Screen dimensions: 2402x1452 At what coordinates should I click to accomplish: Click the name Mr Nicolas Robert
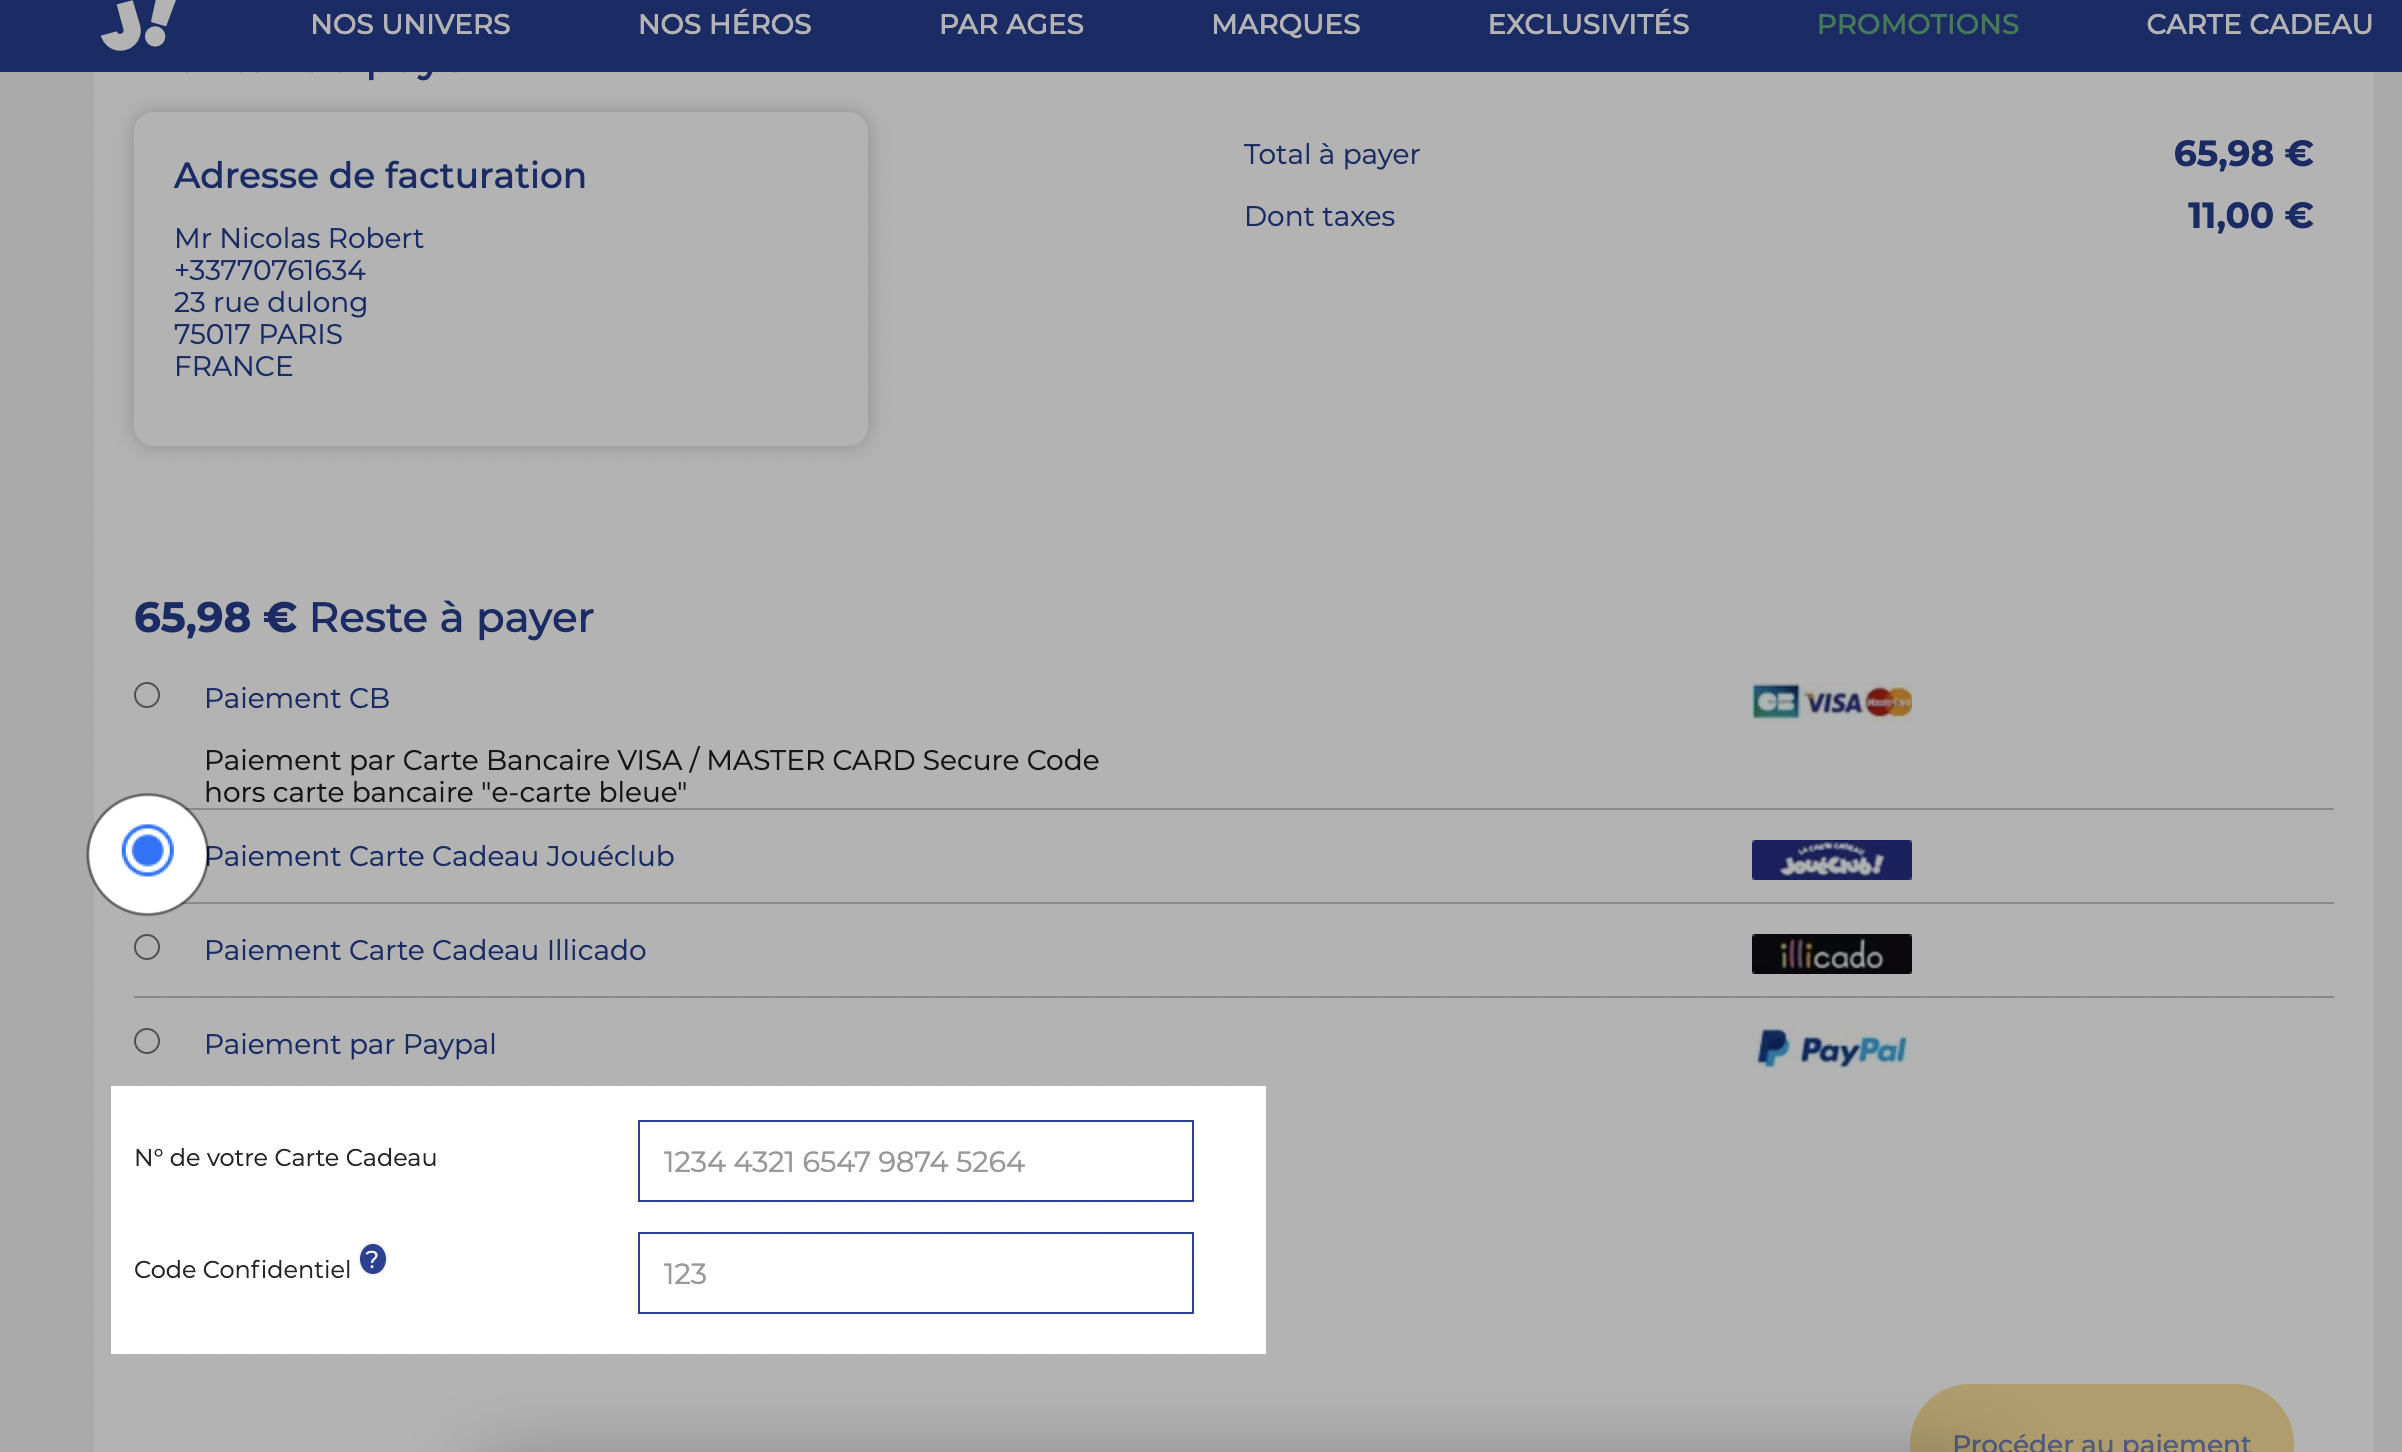click(x=299, y=238)
